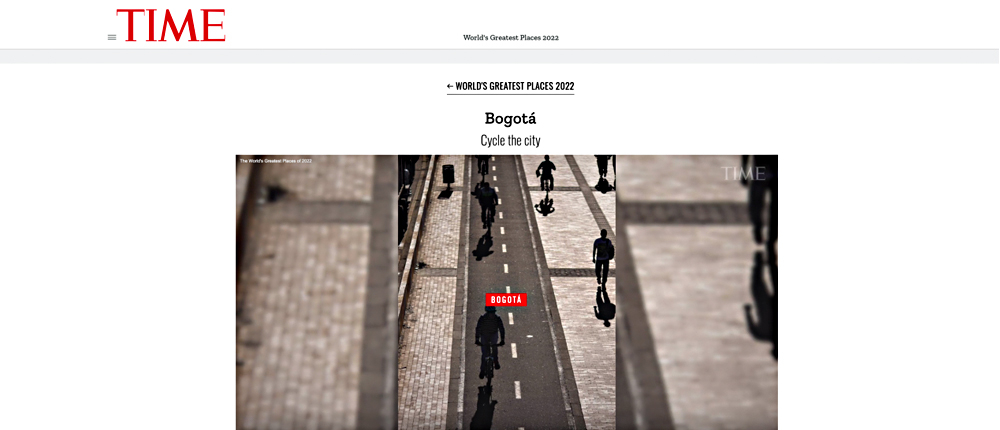This screenshot has height=430, width=1000.
Task: Click the cyclist at top right of video
Action: pos(546,172)
